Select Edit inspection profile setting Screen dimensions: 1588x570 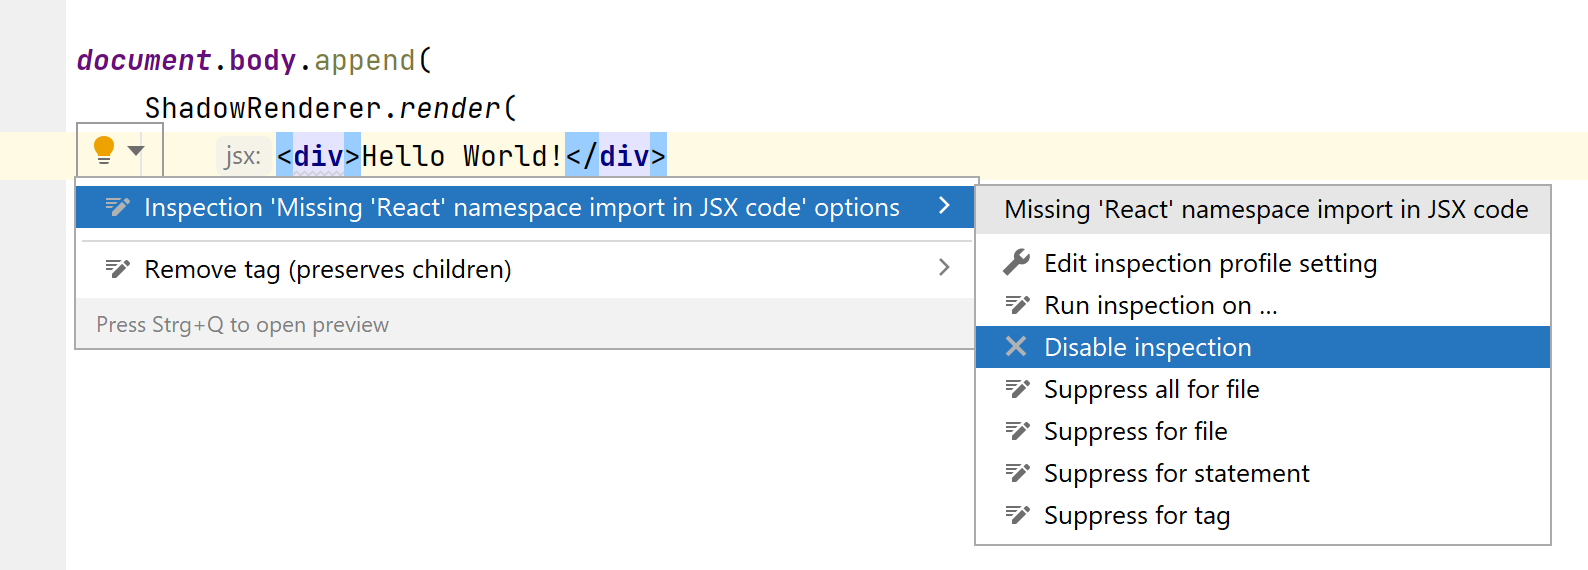click(x=1263, y=263)
